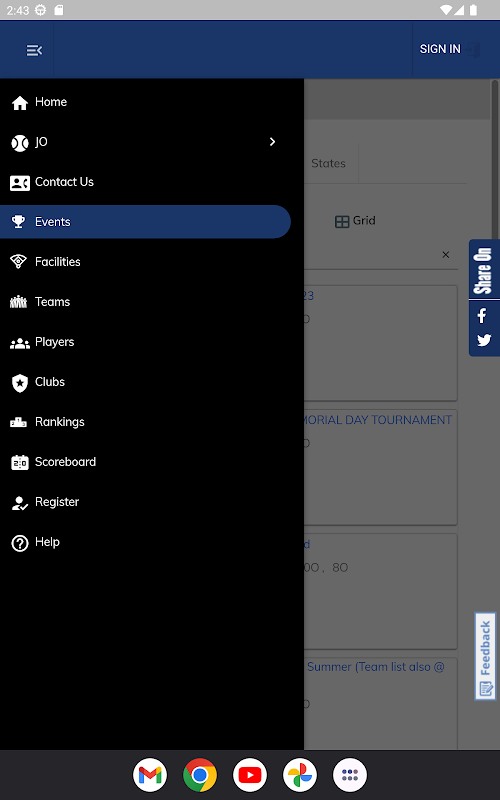Open Rankings podium icon
Image resolution: width=500 pixels, height=800 pixels.
[x=18, y=422]
